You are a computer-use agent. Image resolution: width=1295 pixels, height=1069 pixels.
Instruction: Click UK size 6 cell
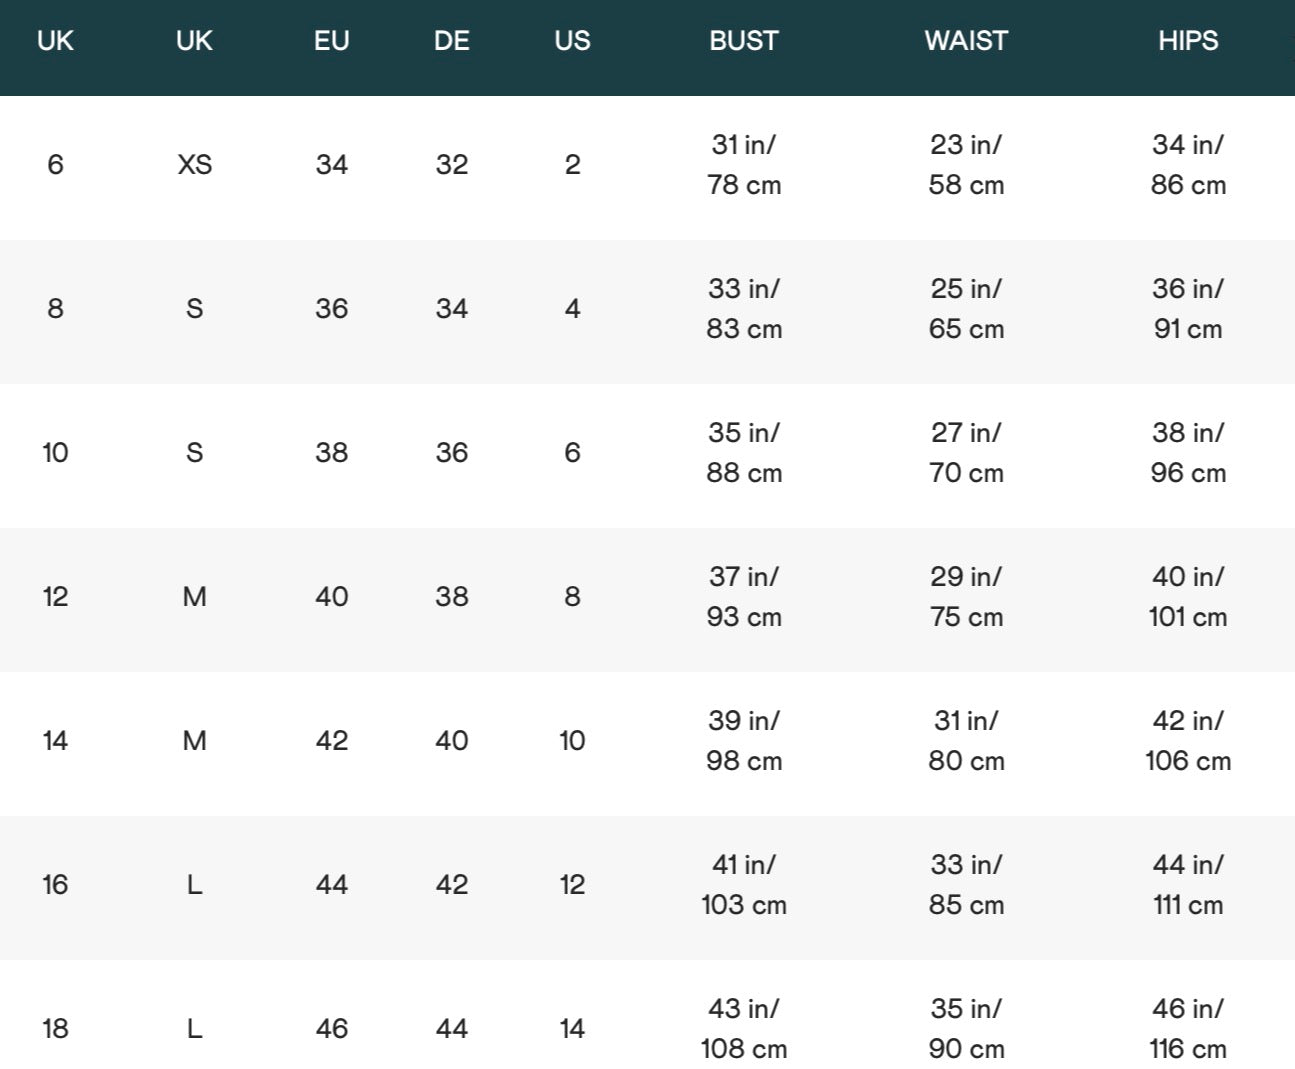pos(55,165)
